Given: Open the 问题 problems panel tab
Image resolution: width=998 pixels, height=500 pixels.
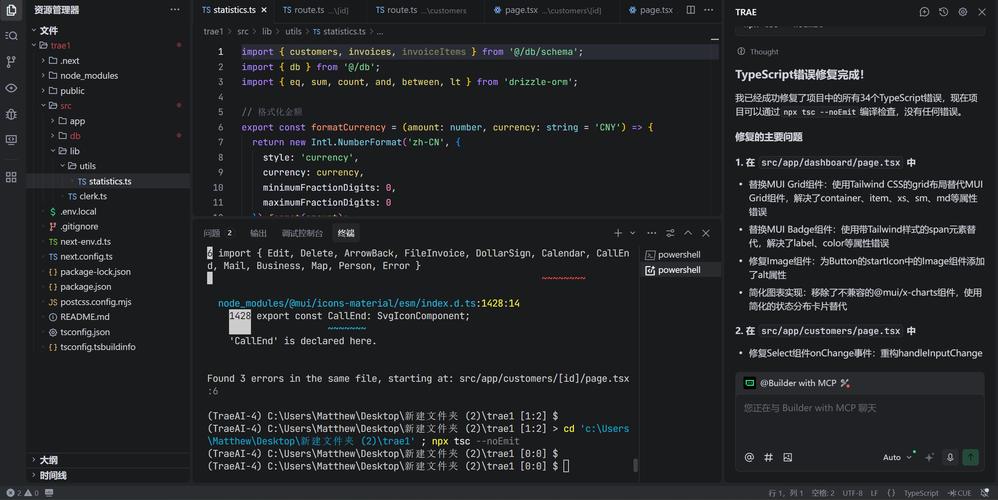Looking at the screenshot, I should point(218,233).
